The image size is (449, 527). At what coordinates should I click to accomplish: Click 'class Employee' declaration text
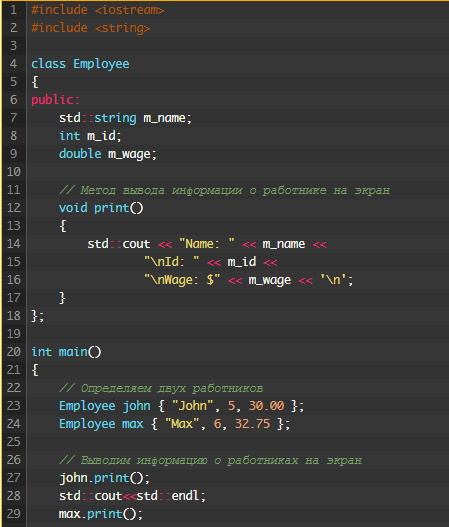80,64
